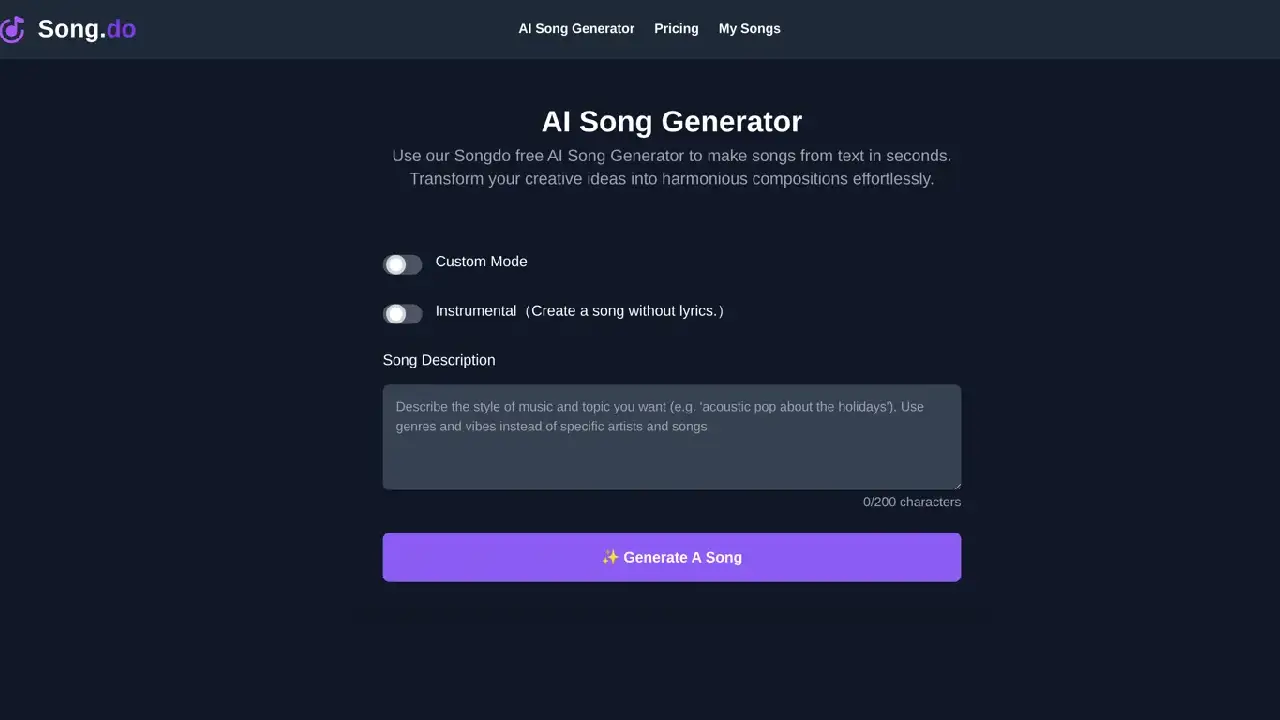Turn on the Instrumental toggle
1280x720 pixels.
(402, 314)
